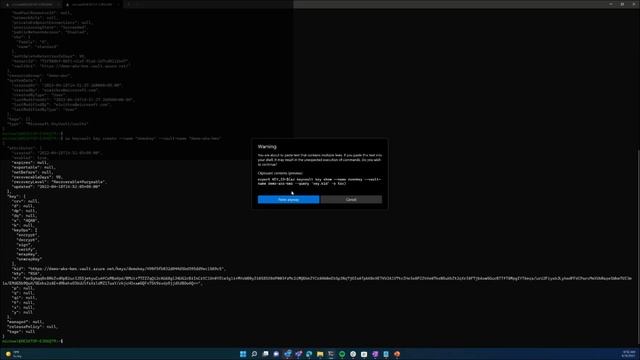Screen dimensions: 640x360
Task: Click the "unwrapKey" entry in keyOps
Action: 29,259
